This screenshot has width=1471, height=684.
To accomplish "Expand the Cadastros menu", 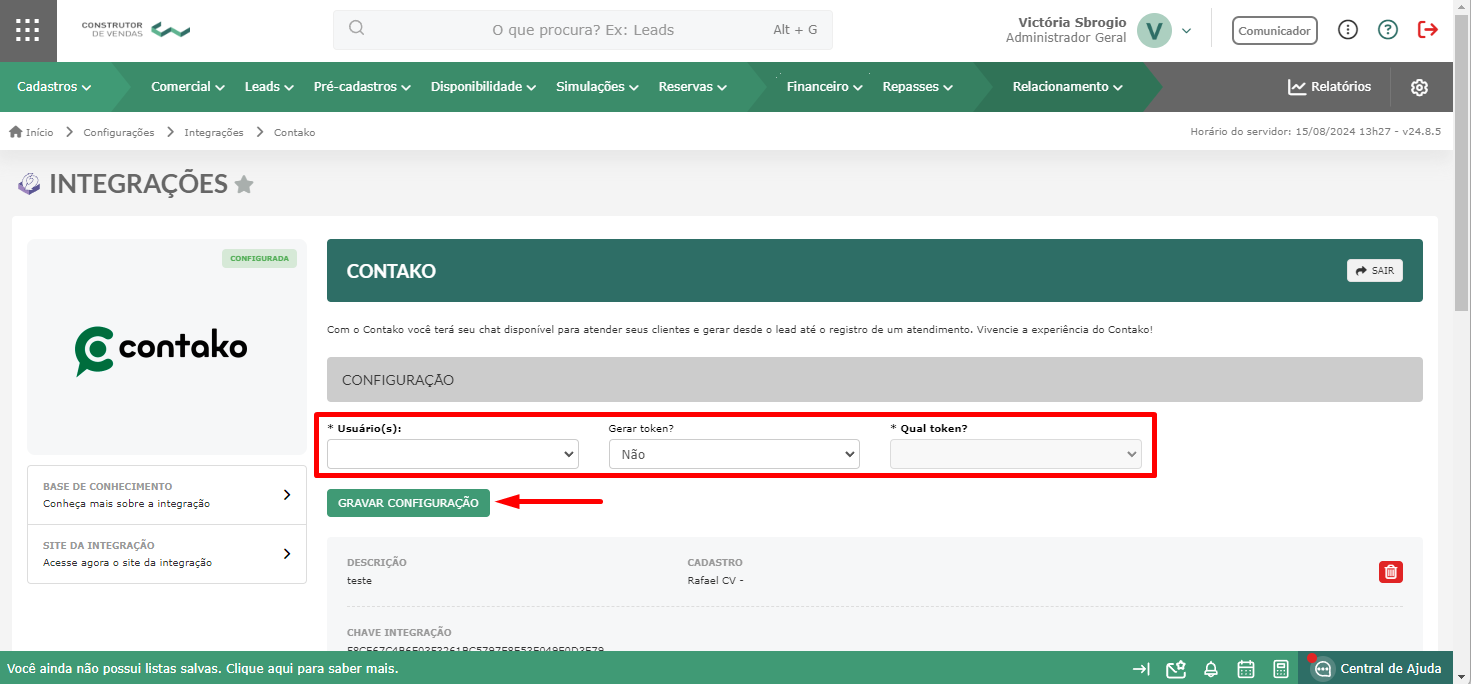I will point(54,87).
